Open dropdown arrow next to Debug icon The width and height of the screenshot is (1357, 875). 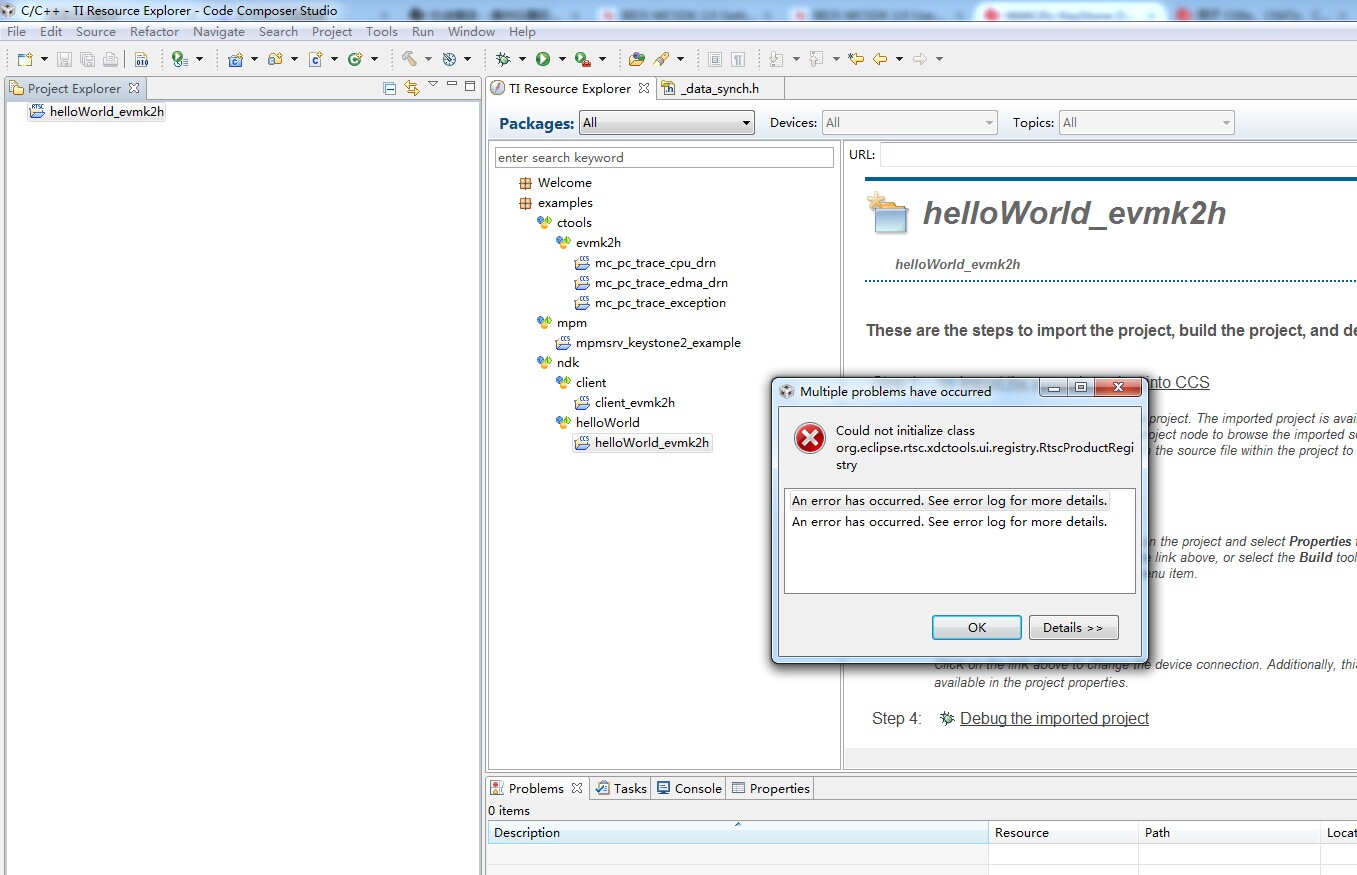pyautogui.click(x=521, y=59)
